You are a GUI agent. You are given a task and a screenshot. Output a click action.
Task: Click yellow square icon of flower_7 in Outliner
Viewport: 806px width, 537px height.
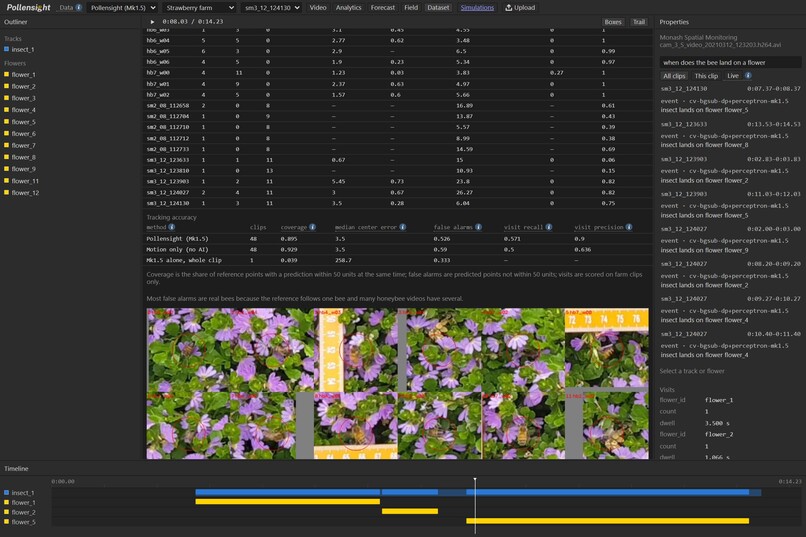7,145
